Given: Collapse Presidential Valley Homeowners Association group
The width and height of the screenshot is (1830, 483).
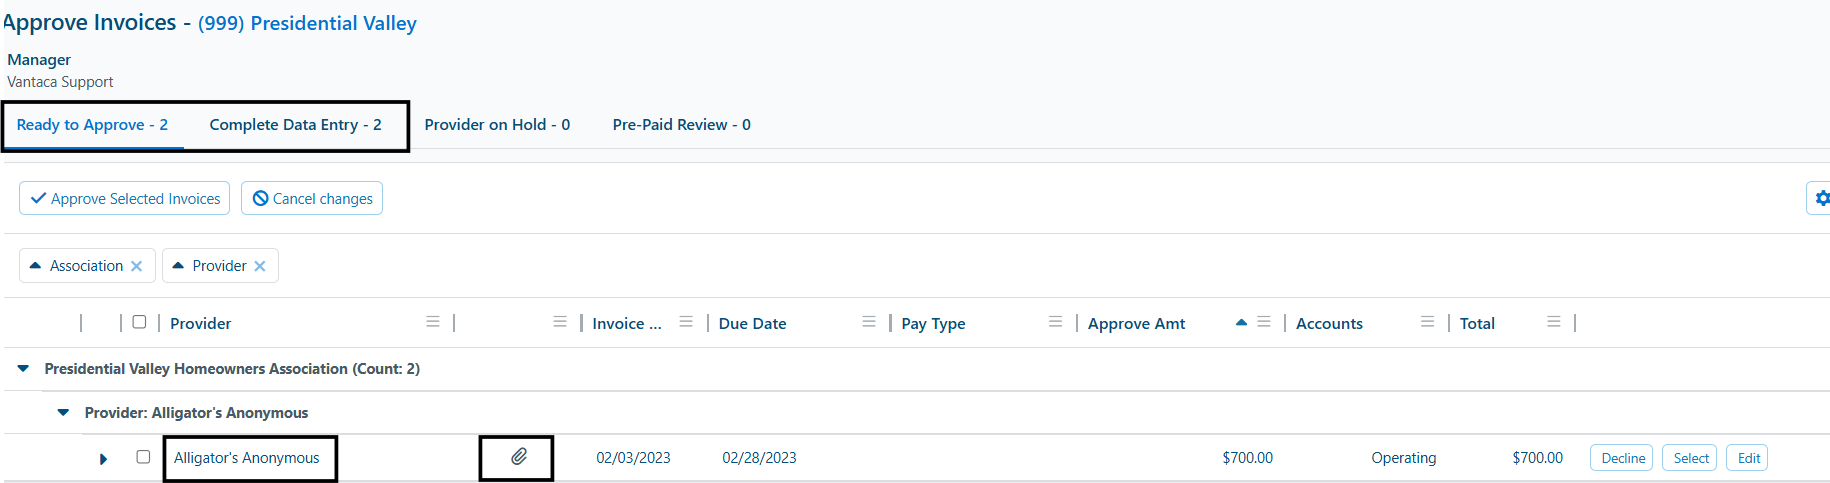Looking at the screenshot, I should [23, 369].
